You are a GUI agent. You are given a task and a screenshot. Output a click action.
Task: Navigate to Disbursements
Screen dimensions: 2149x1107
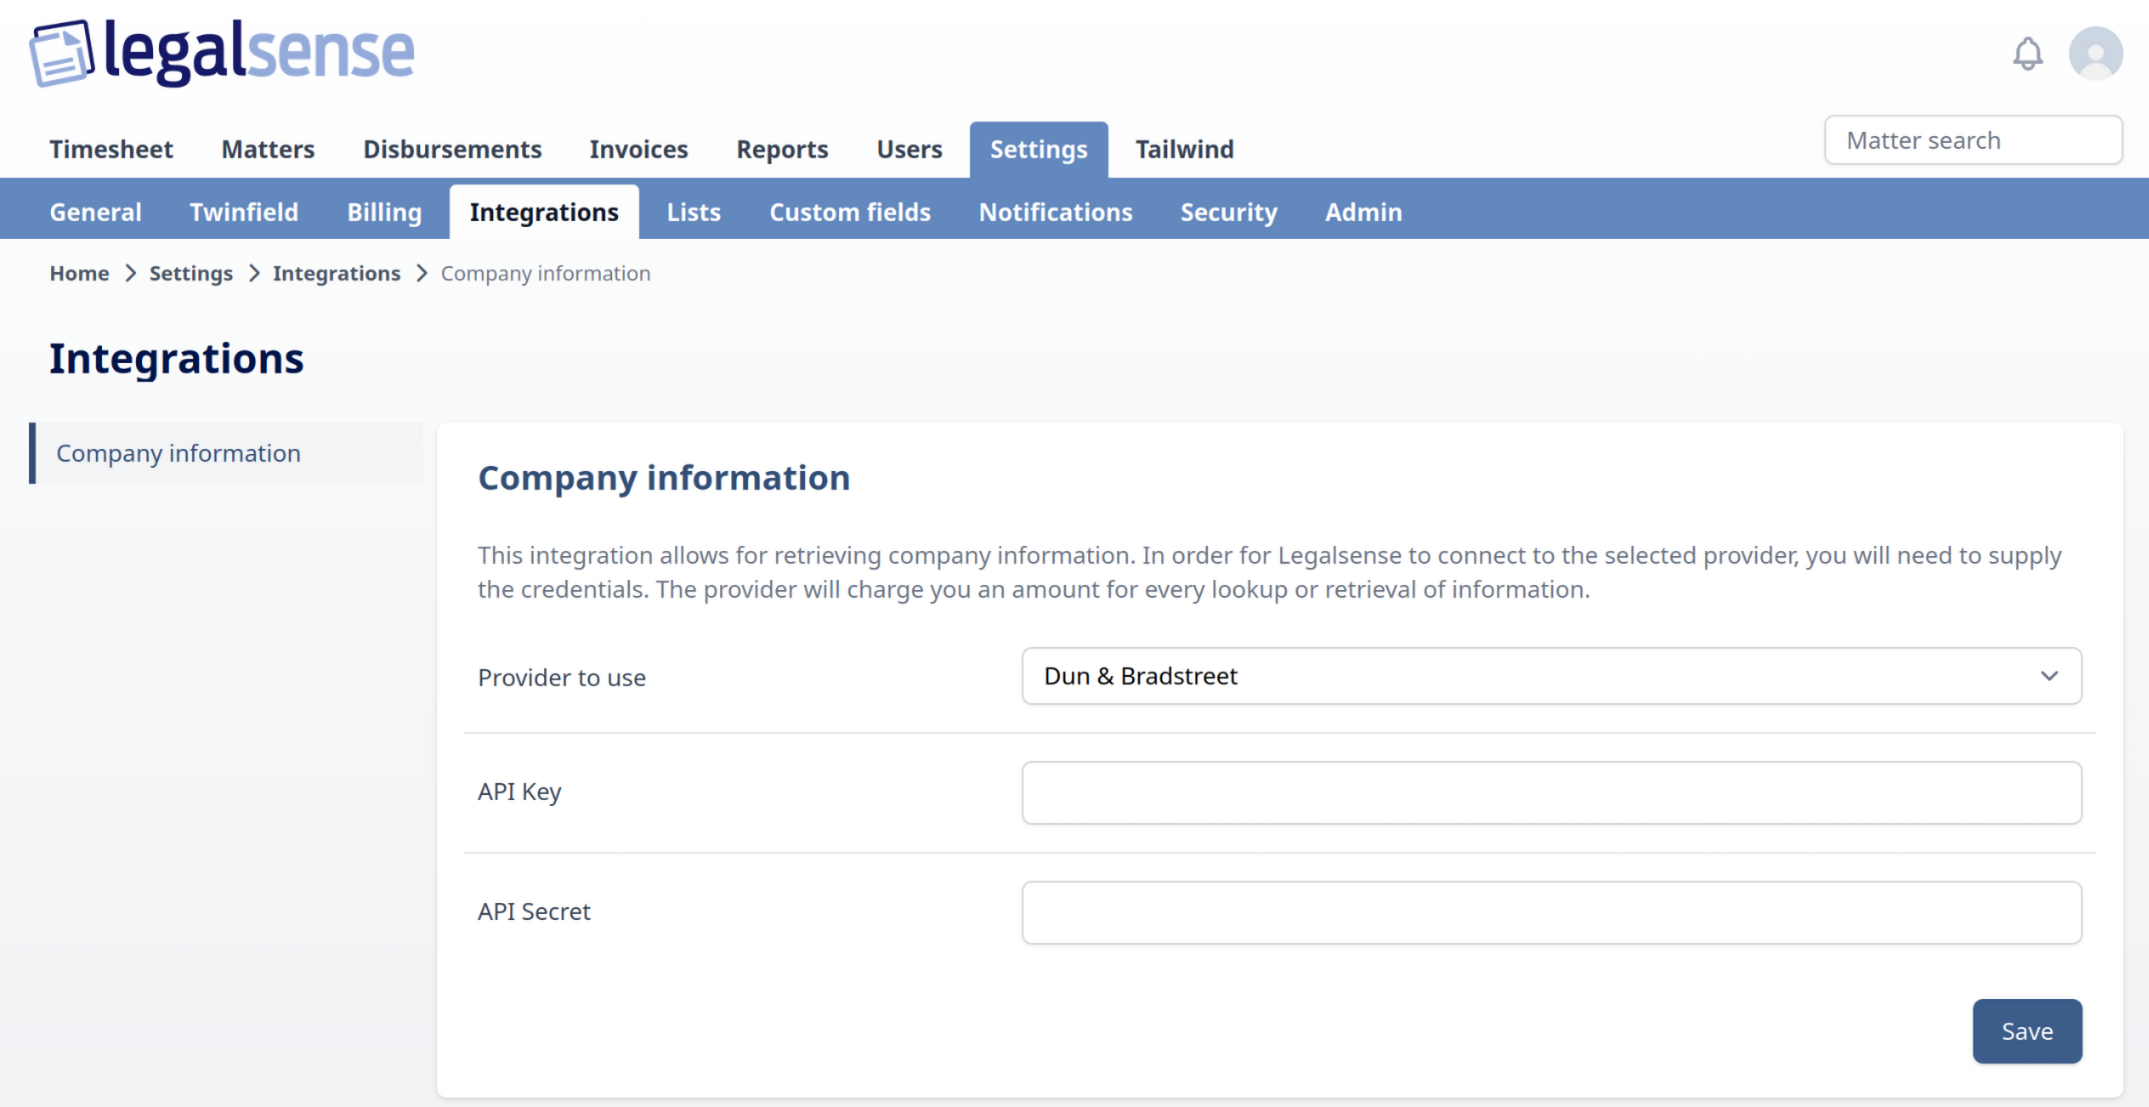tap(452, 149)
